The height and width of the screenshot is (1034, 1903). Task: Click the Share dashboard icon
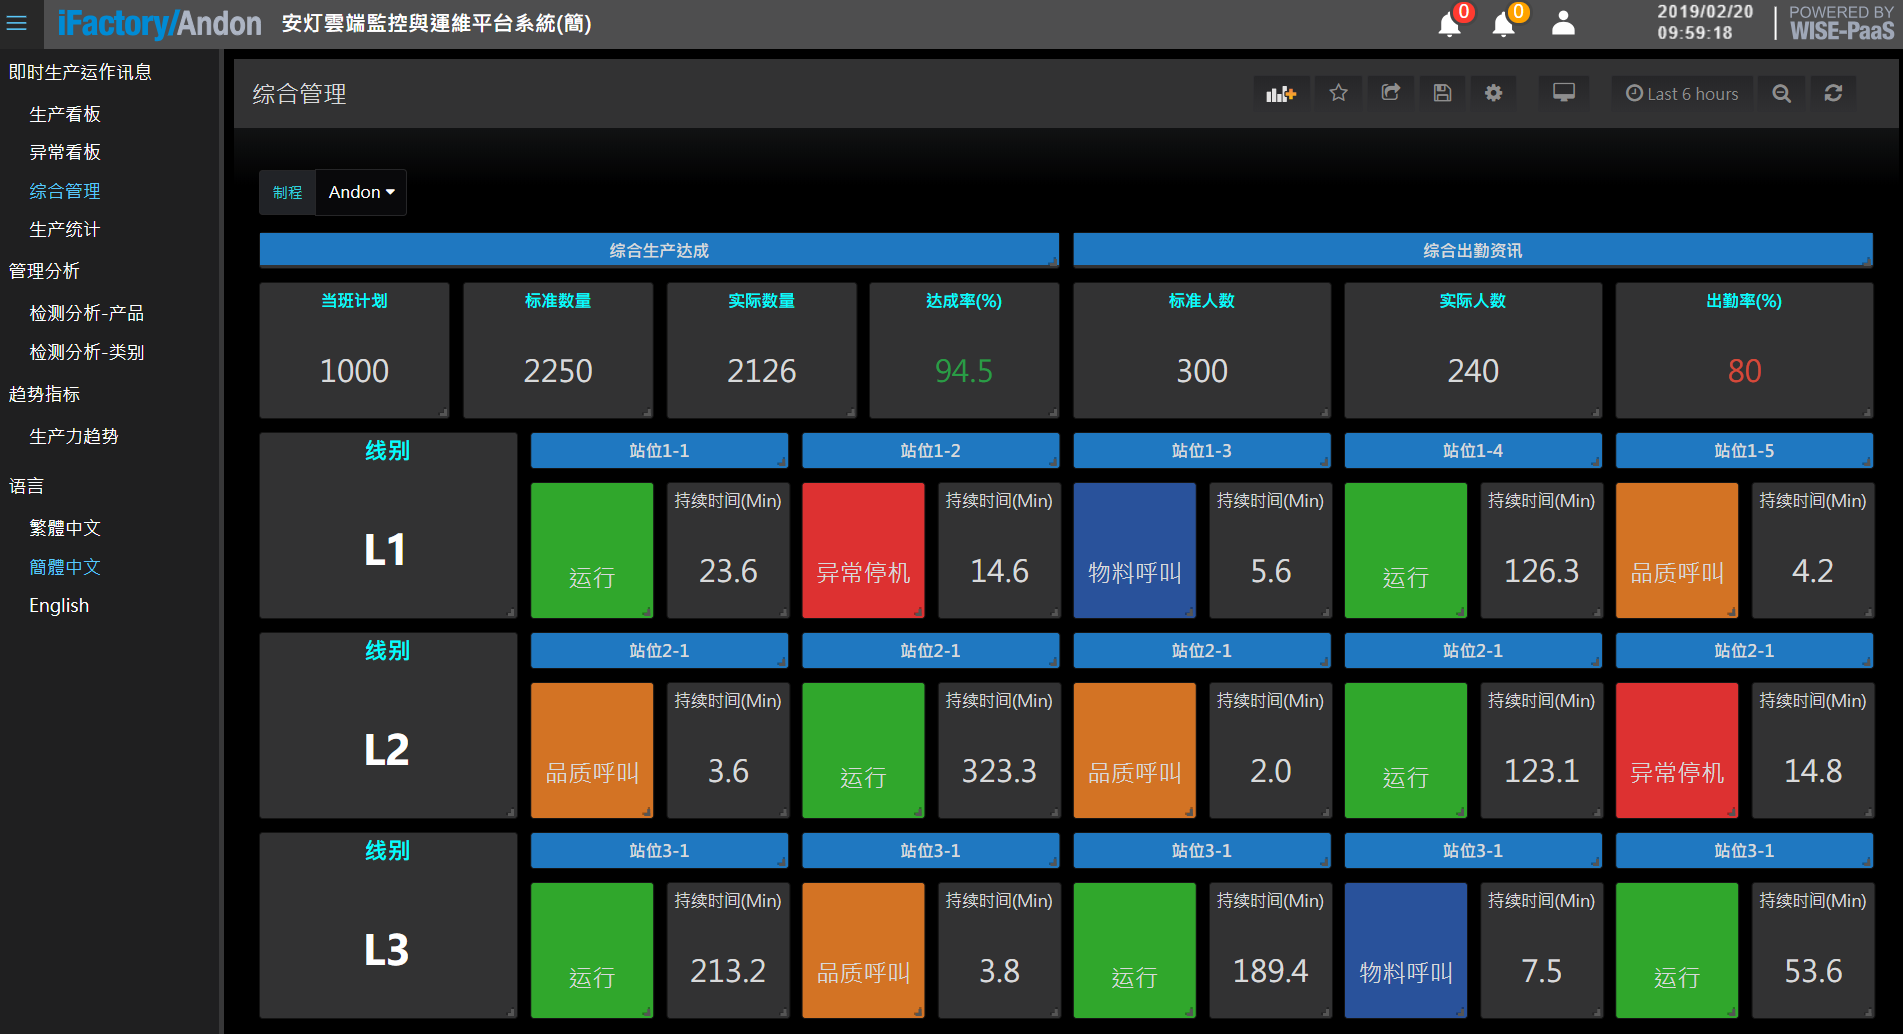[1390, 93]
